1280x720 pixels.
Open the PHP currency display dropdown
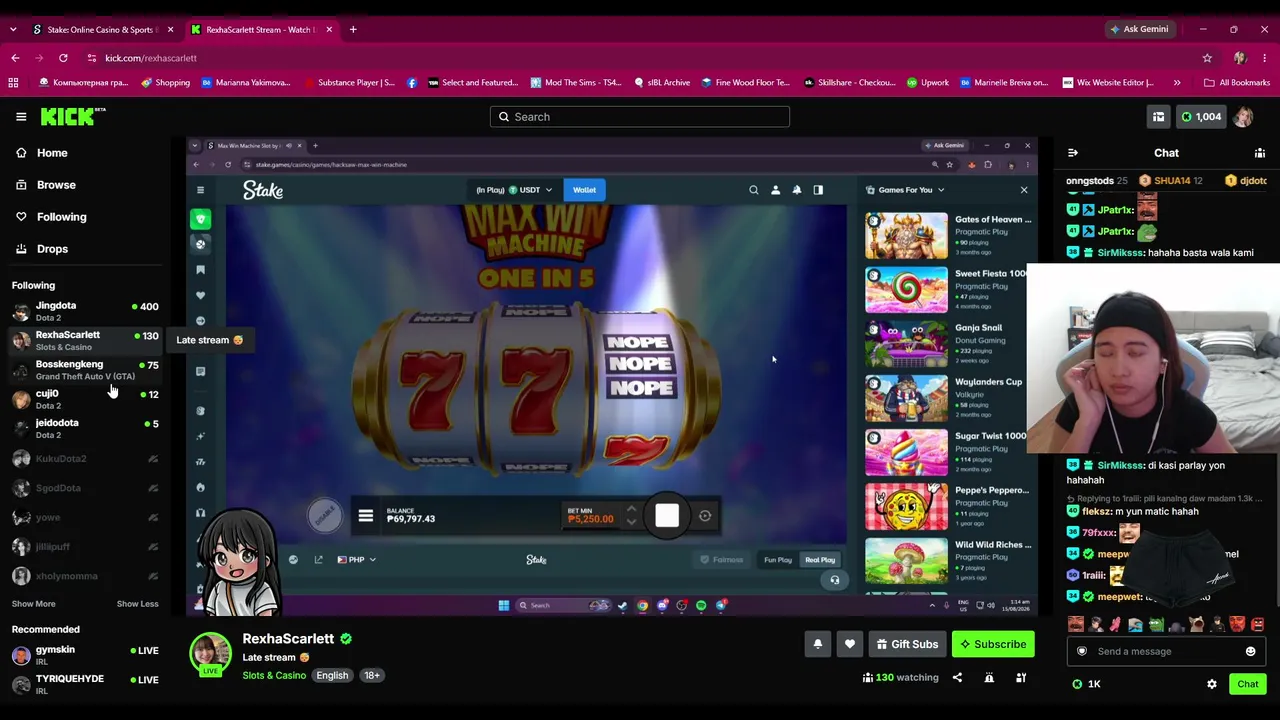tap(356, 560)
